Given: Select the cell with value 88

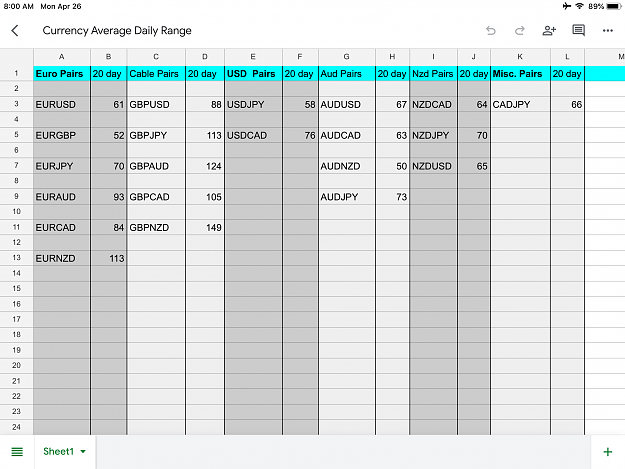Looking at the screenshot, I should [x=205, y=104].
